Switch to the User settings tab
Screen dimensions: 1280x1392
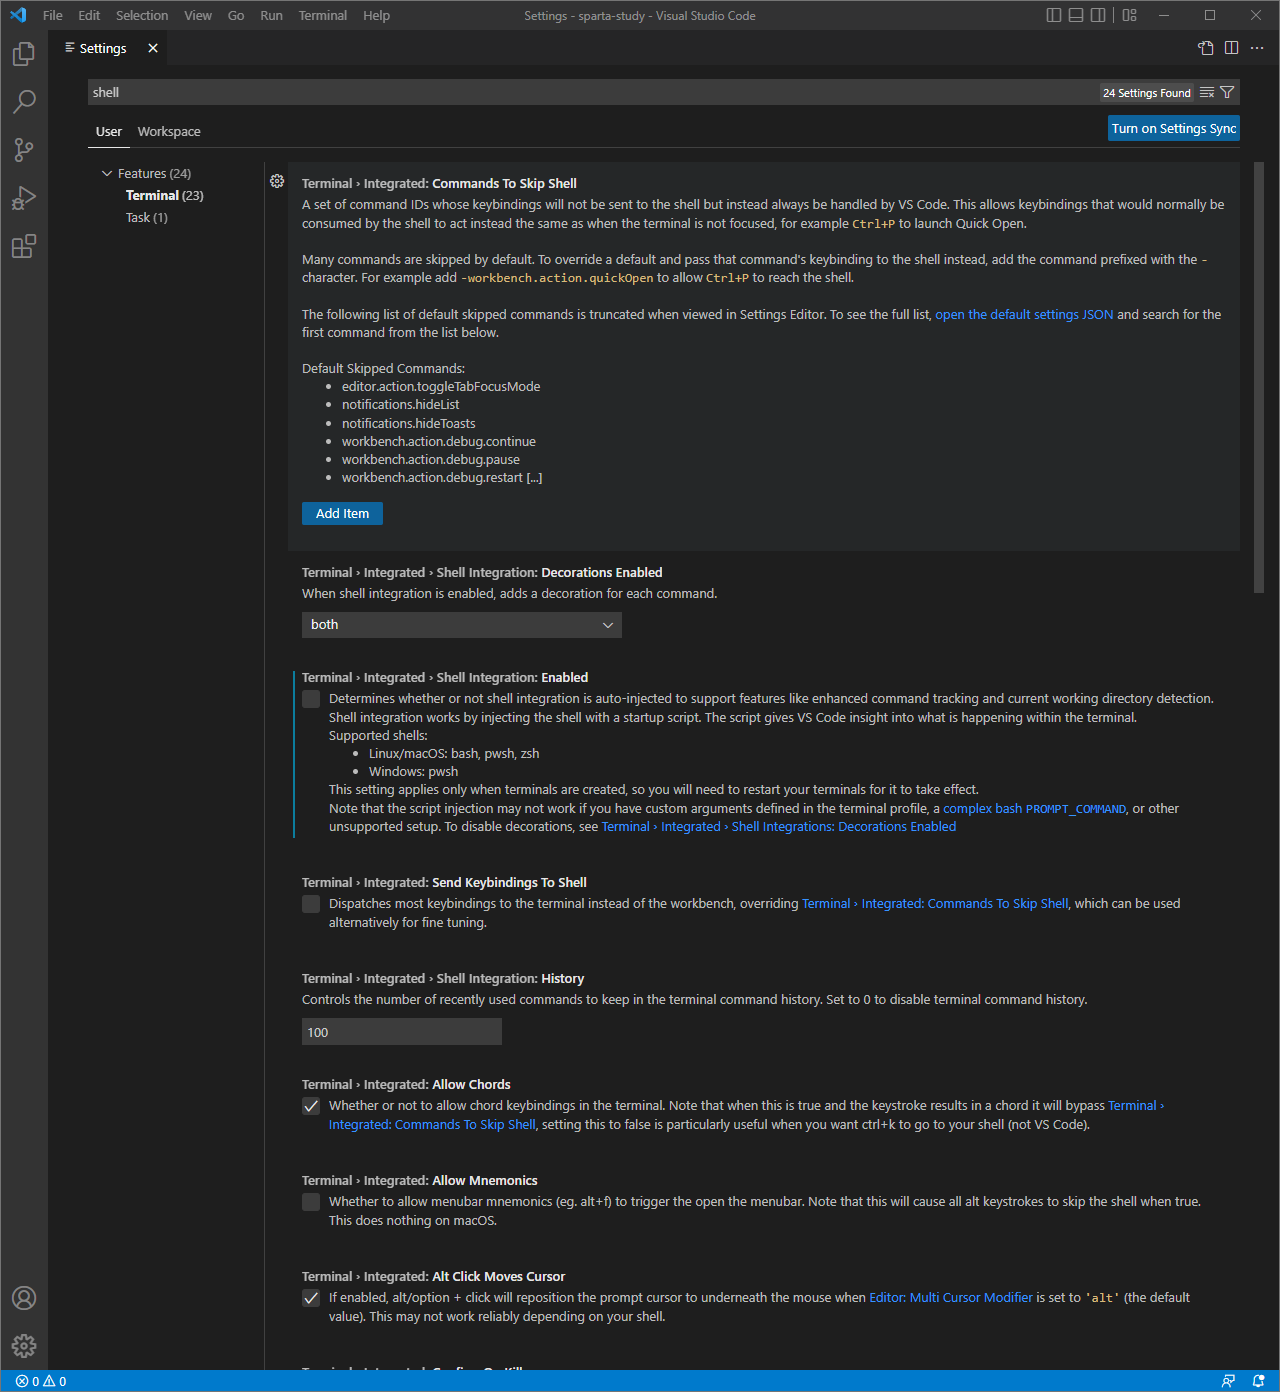[109, 131]
